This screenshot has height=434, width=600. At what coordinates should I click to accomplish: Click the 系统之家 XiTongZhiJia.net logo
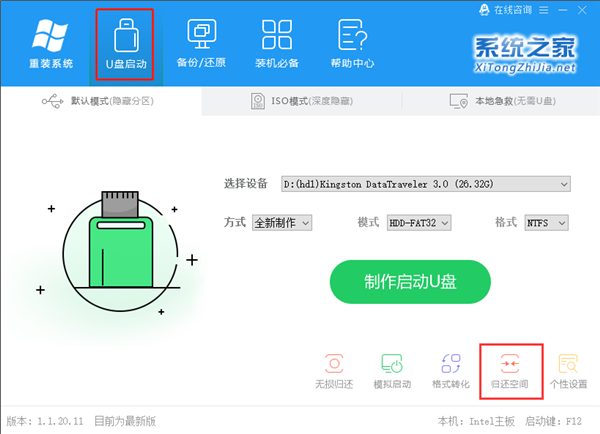point(525,54)
